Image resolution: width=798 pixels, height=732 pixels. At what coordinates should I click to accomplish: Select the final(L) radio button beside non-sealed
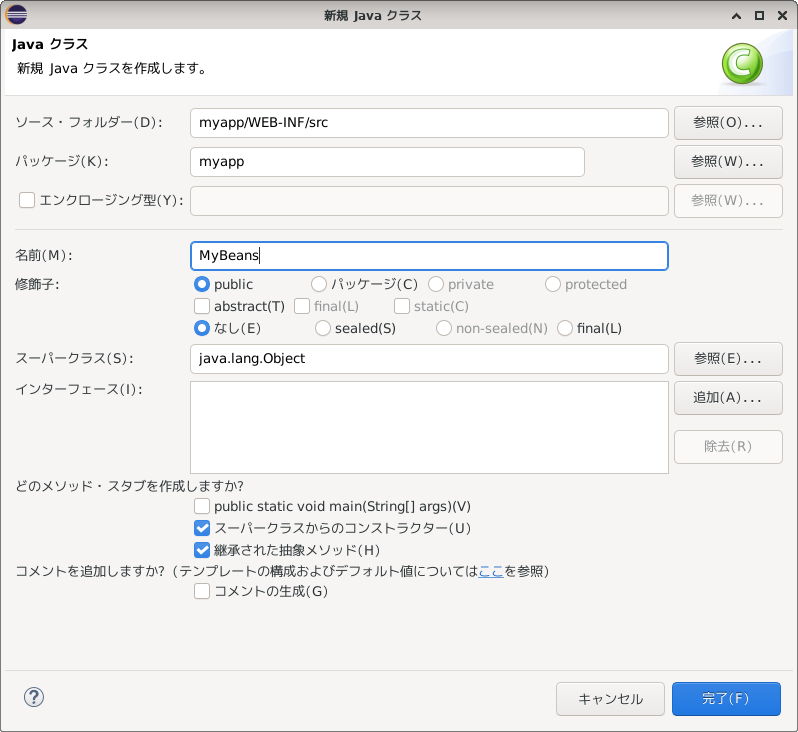(x=565, y=328)
